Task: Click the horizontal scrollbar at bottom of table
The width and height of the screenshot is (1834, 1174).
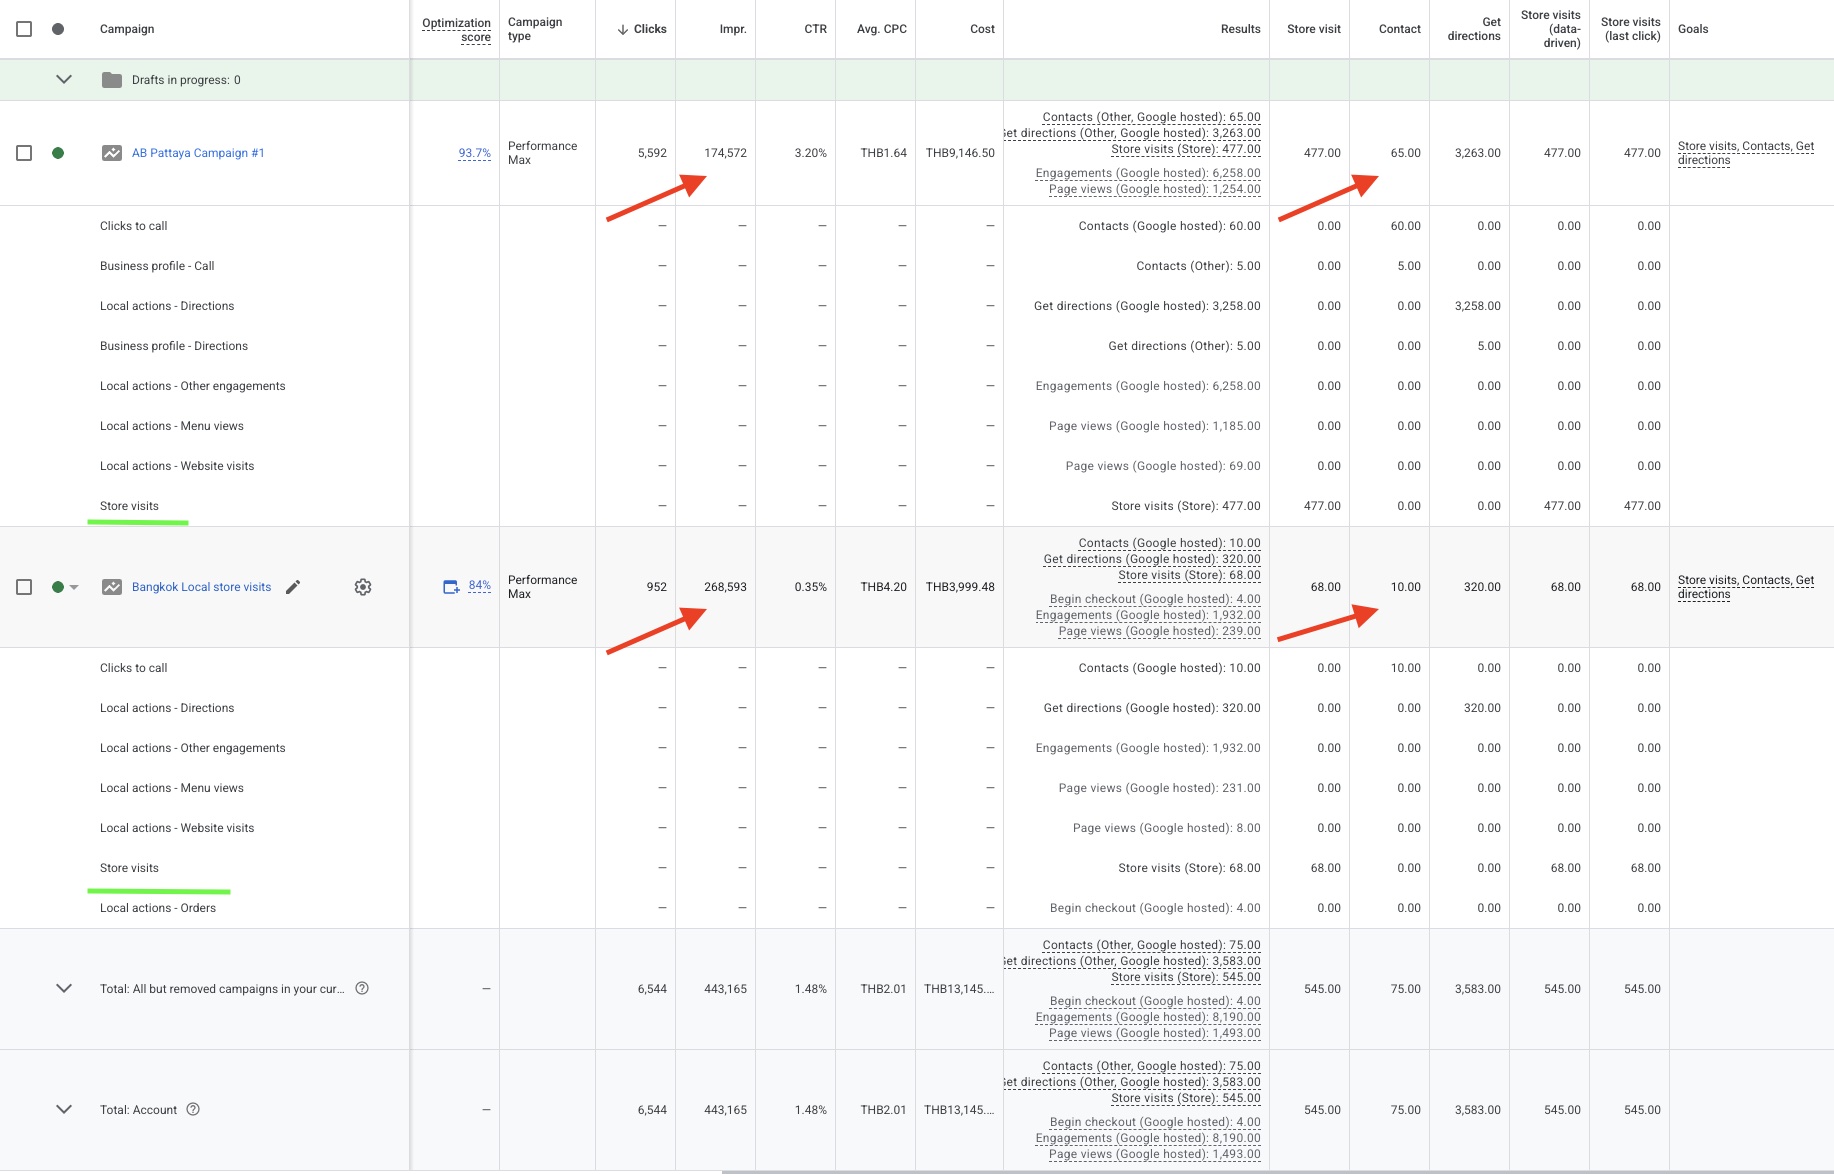Action: [x=1277, y=1171]
